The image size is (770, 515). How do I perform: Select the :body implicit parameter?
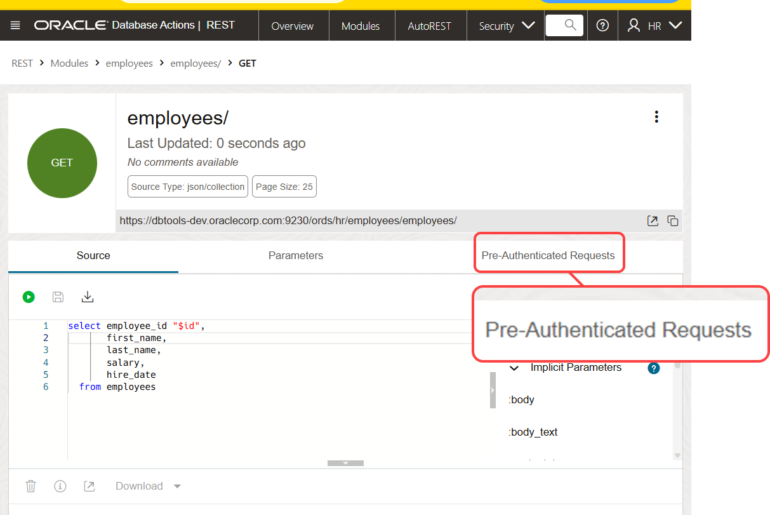[x=522, y=400]
